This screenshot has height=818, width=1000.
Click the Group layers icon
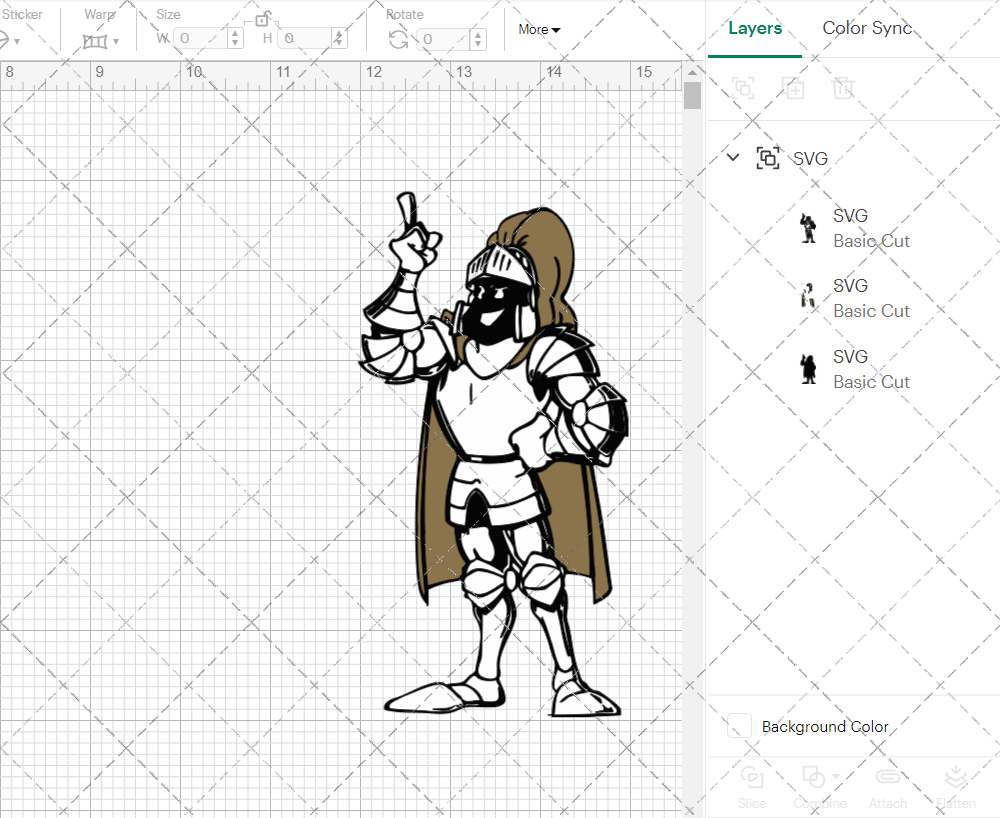click(x=743, y=88)
